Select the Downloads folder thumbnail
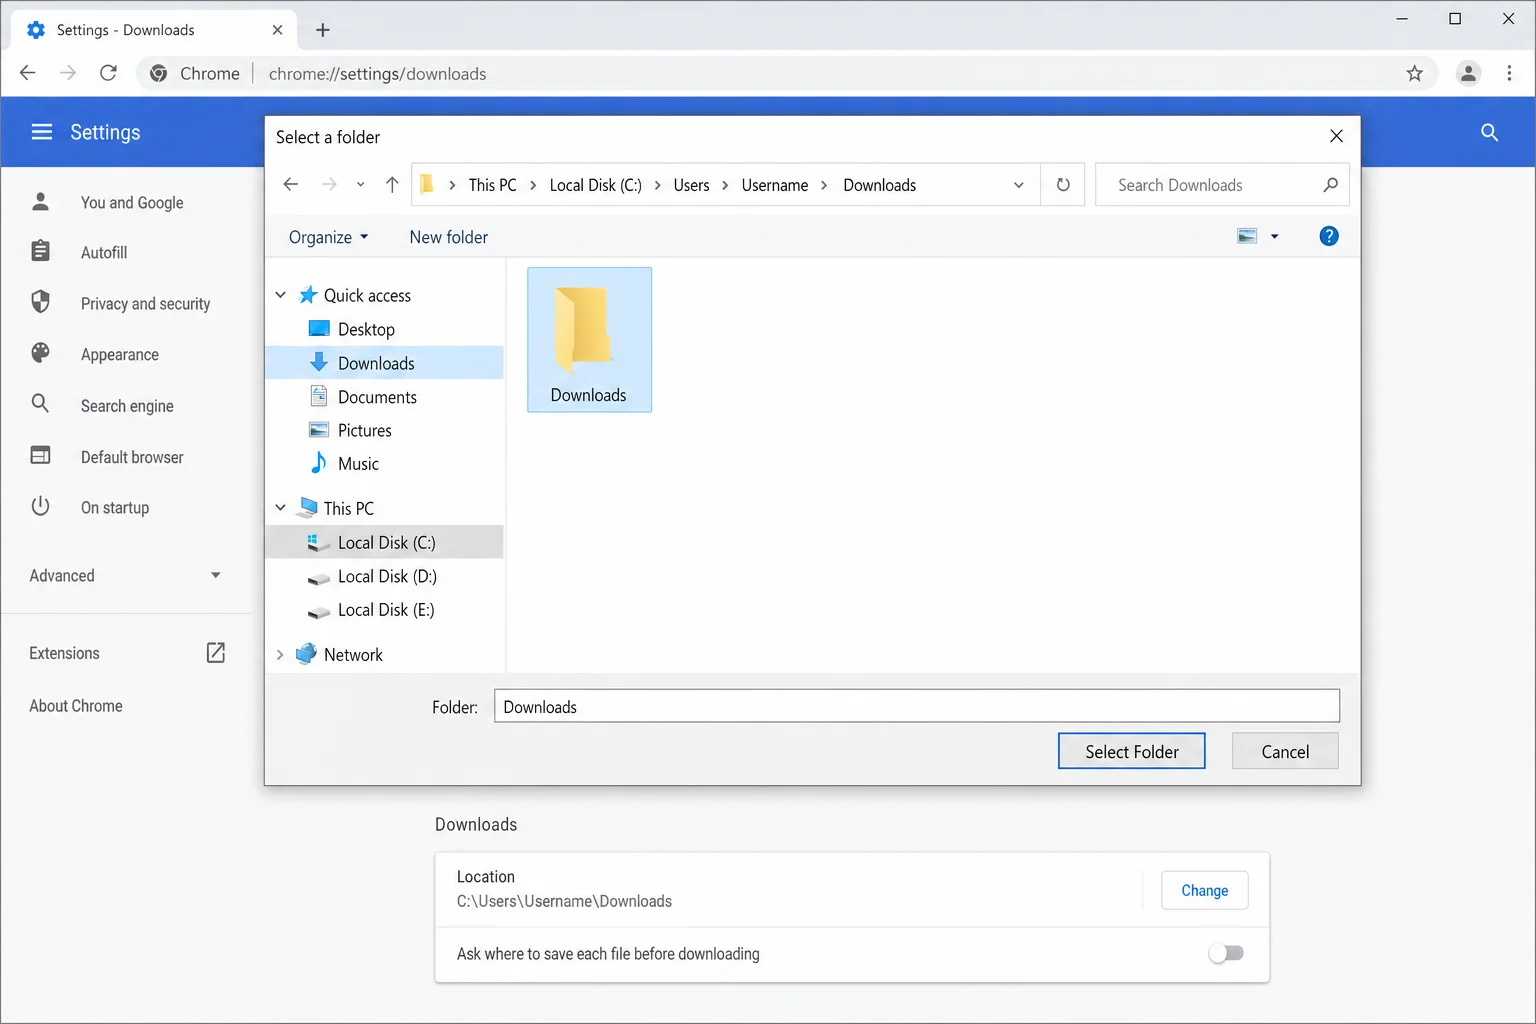The width and height of the screenshot is (1536, 1024). (x=589, y=340)
